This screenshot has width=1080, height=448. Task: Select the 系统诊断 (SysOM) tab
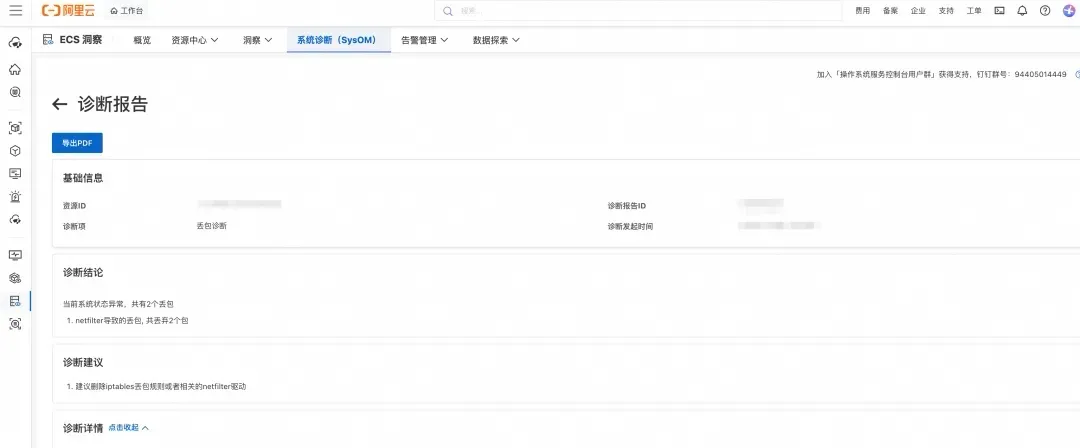337,40
